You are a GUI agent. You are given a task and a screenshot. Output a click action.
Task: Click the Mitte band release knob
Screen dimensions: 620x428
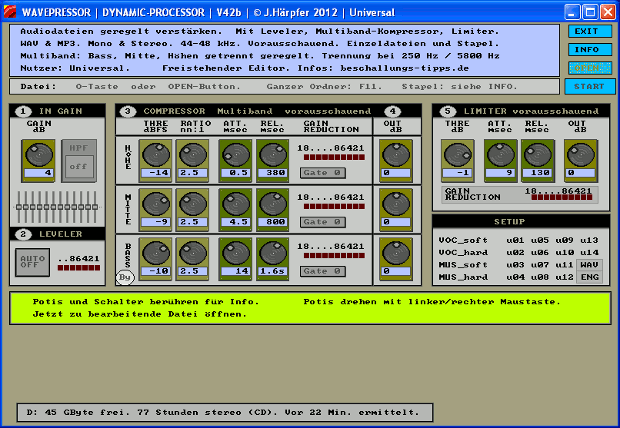(273, 204)
